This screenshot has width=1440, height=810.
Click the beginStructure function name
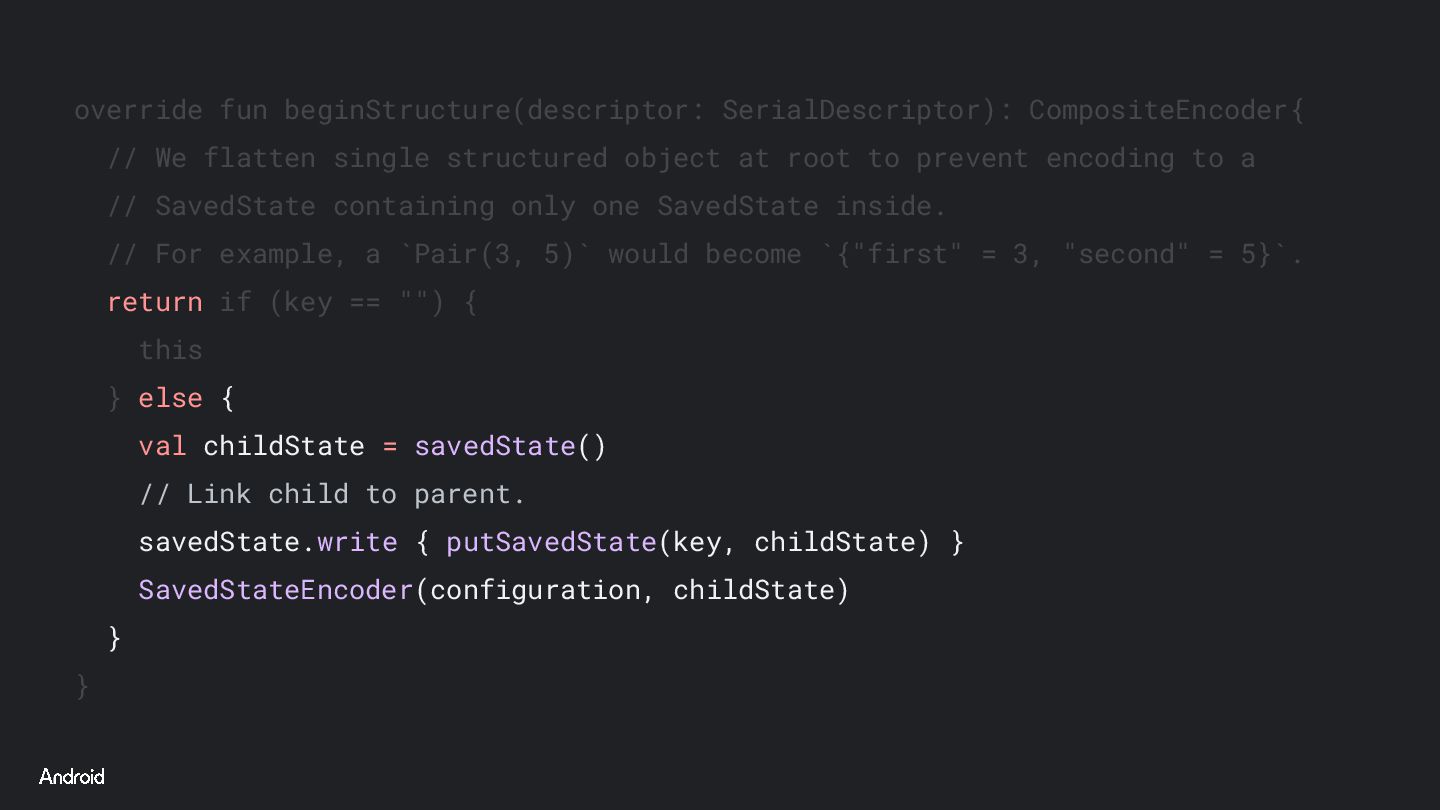click(397, 110)
